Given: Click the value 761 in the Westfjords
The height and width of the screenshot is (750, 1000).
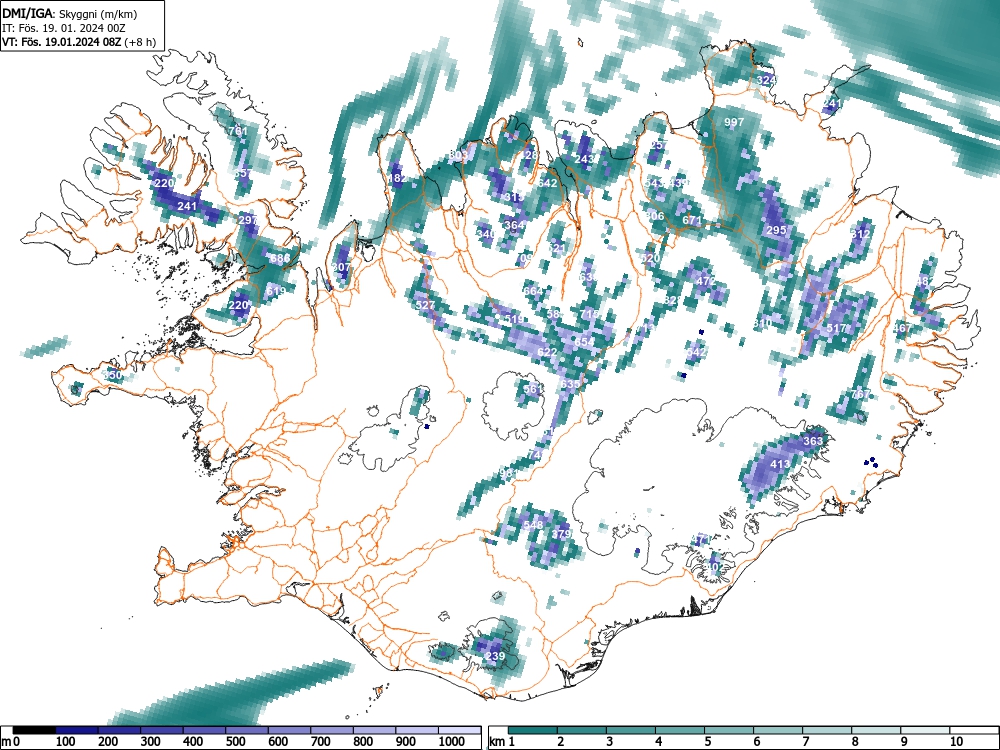Looking at the screenshot, I should point(237,131).
